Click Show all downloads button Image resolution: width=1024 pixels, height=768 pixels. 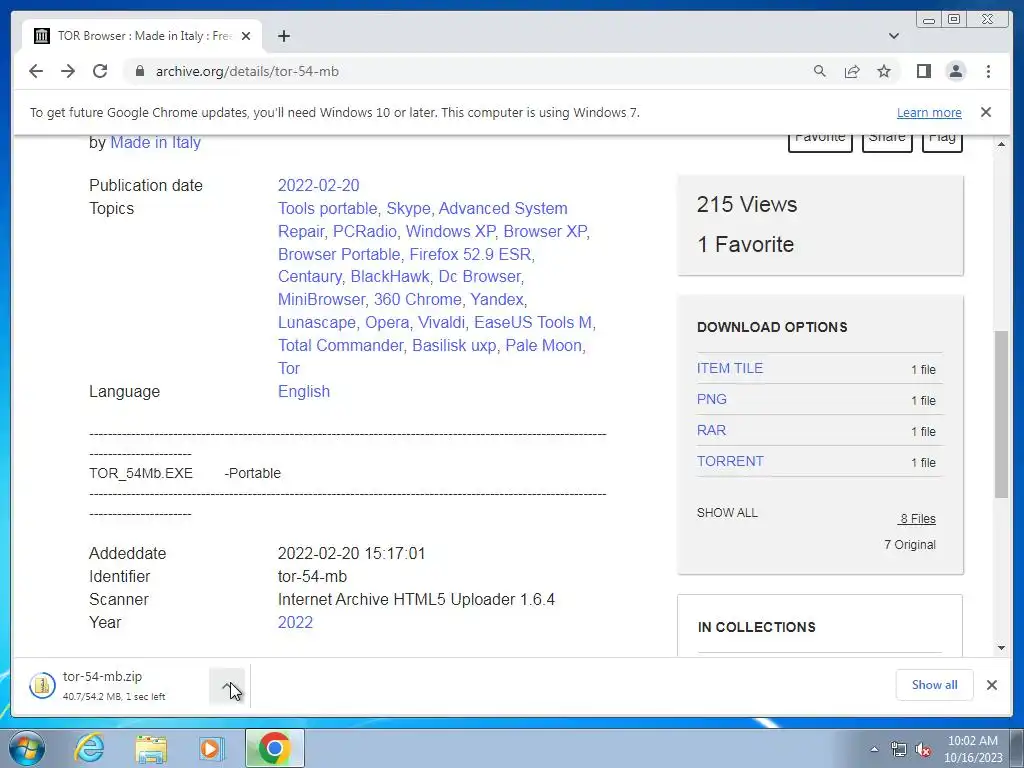click(x=935, y=684)
